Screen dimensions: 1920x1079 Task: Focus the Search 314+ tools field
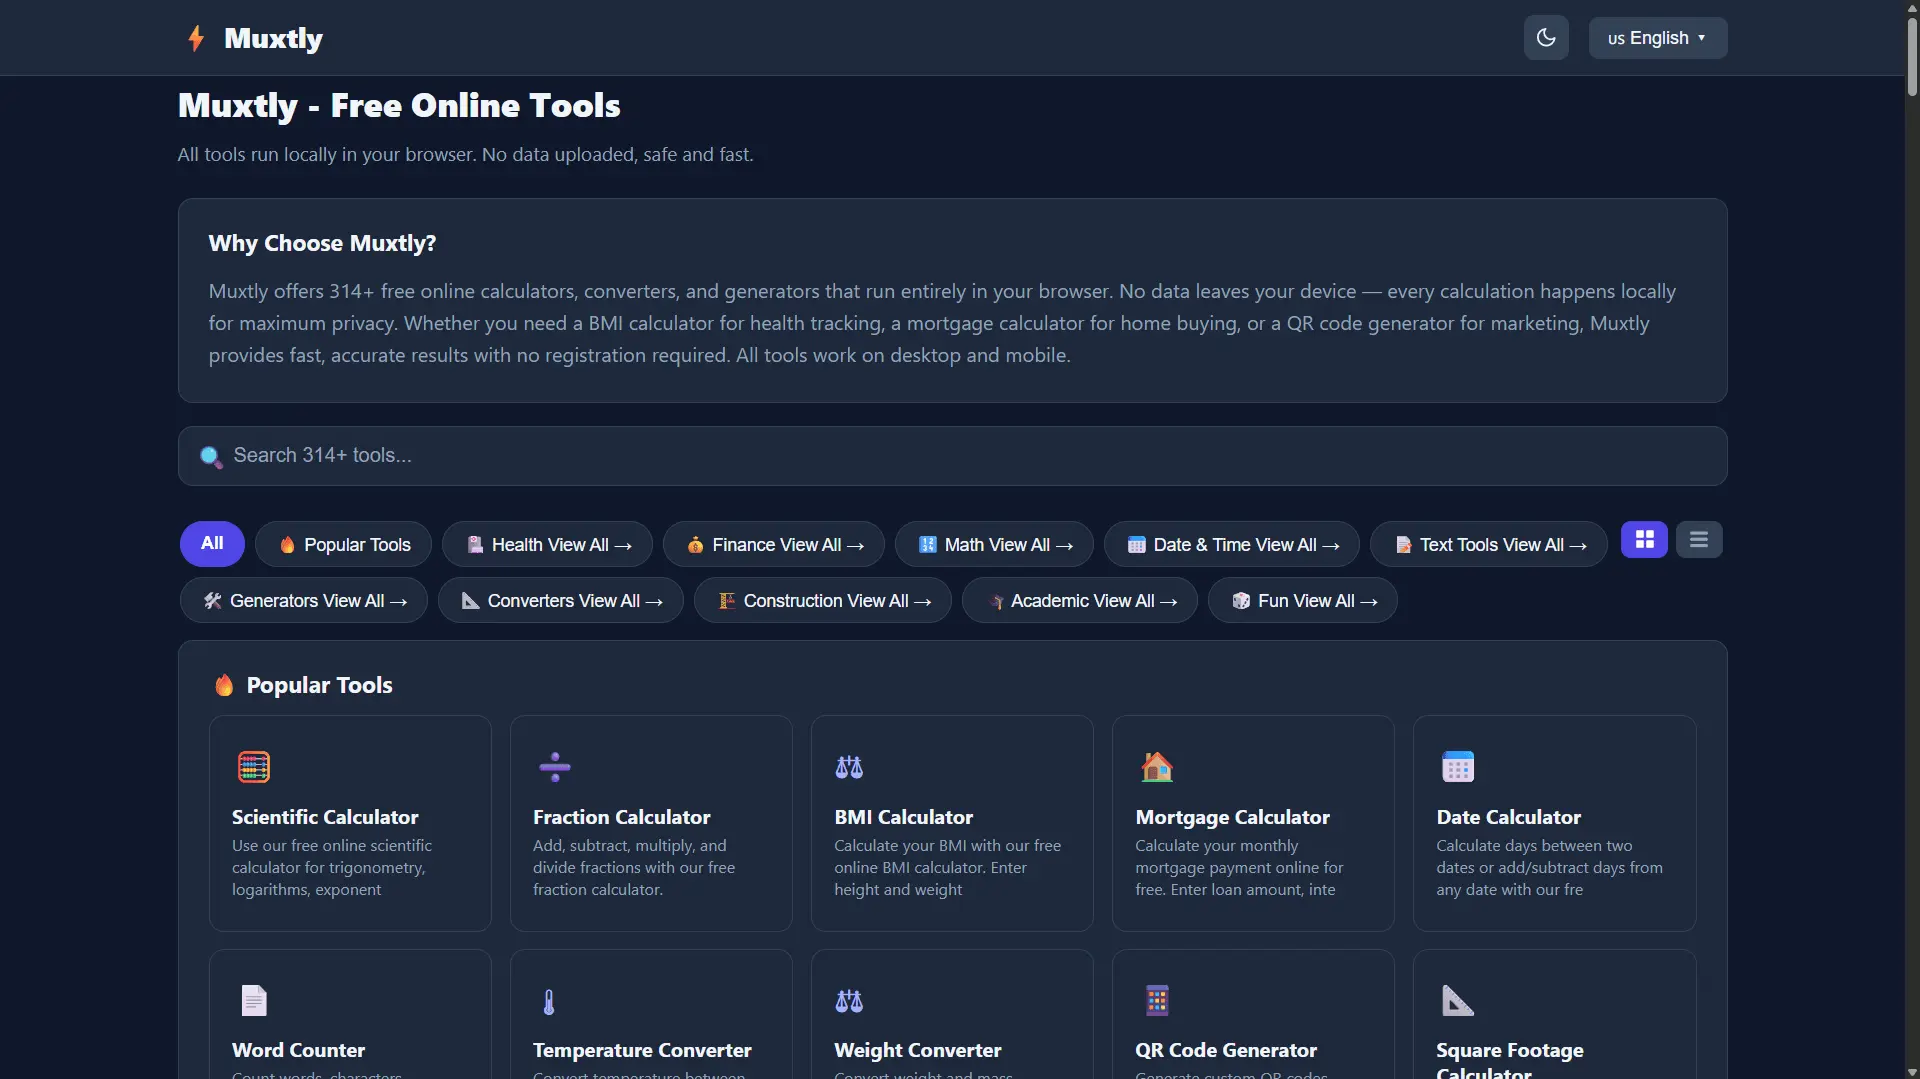point(952,456)
